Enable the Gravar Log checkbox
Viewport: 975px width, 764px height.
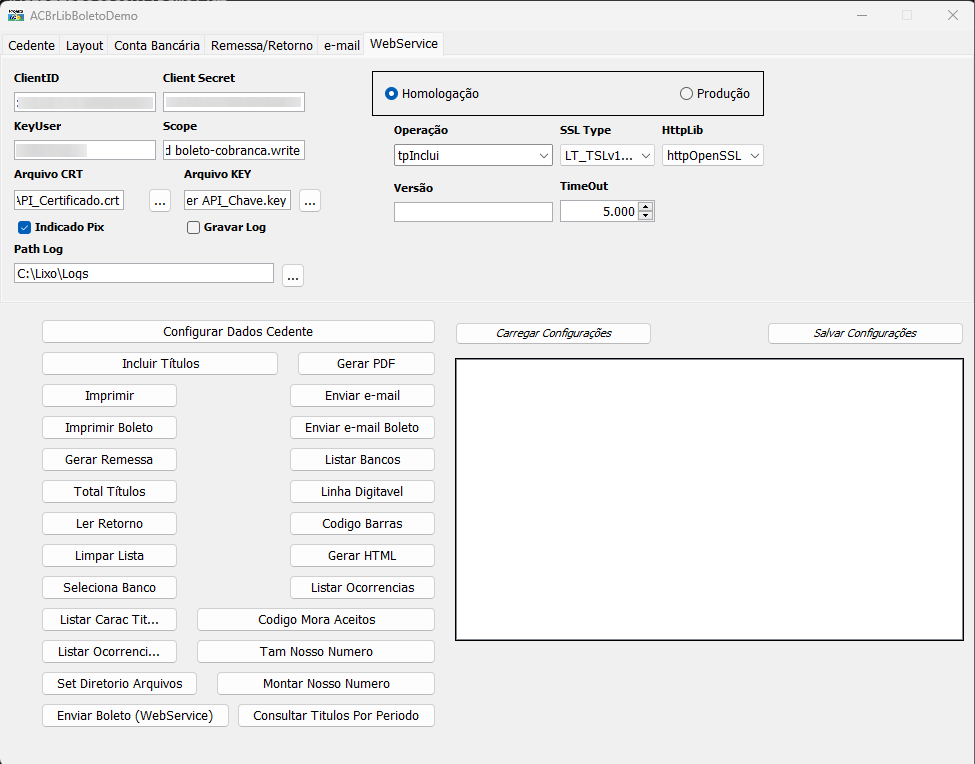[193, 228]
